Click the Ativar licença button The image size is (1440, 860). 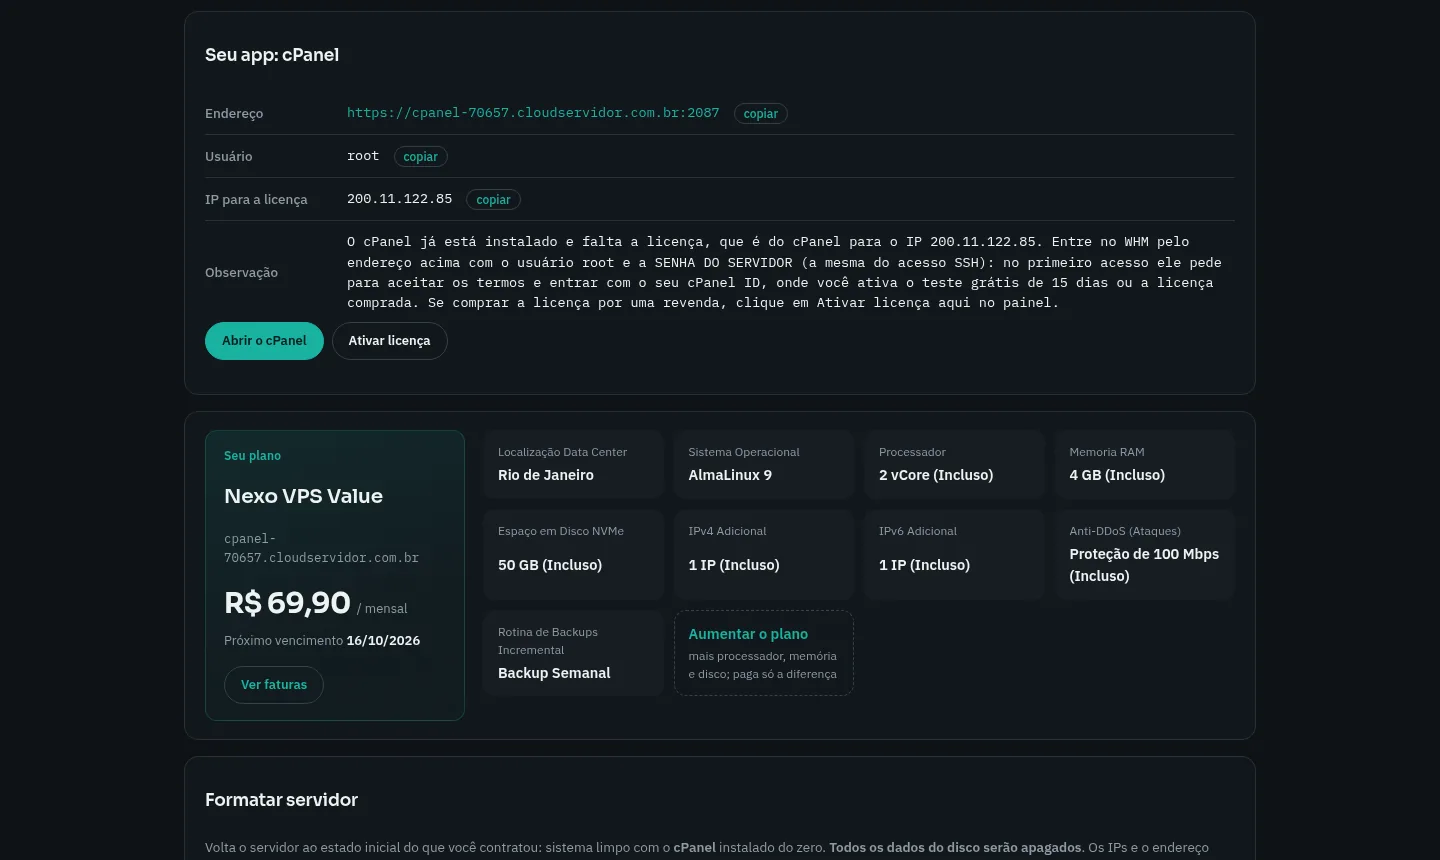pos(389,341)
